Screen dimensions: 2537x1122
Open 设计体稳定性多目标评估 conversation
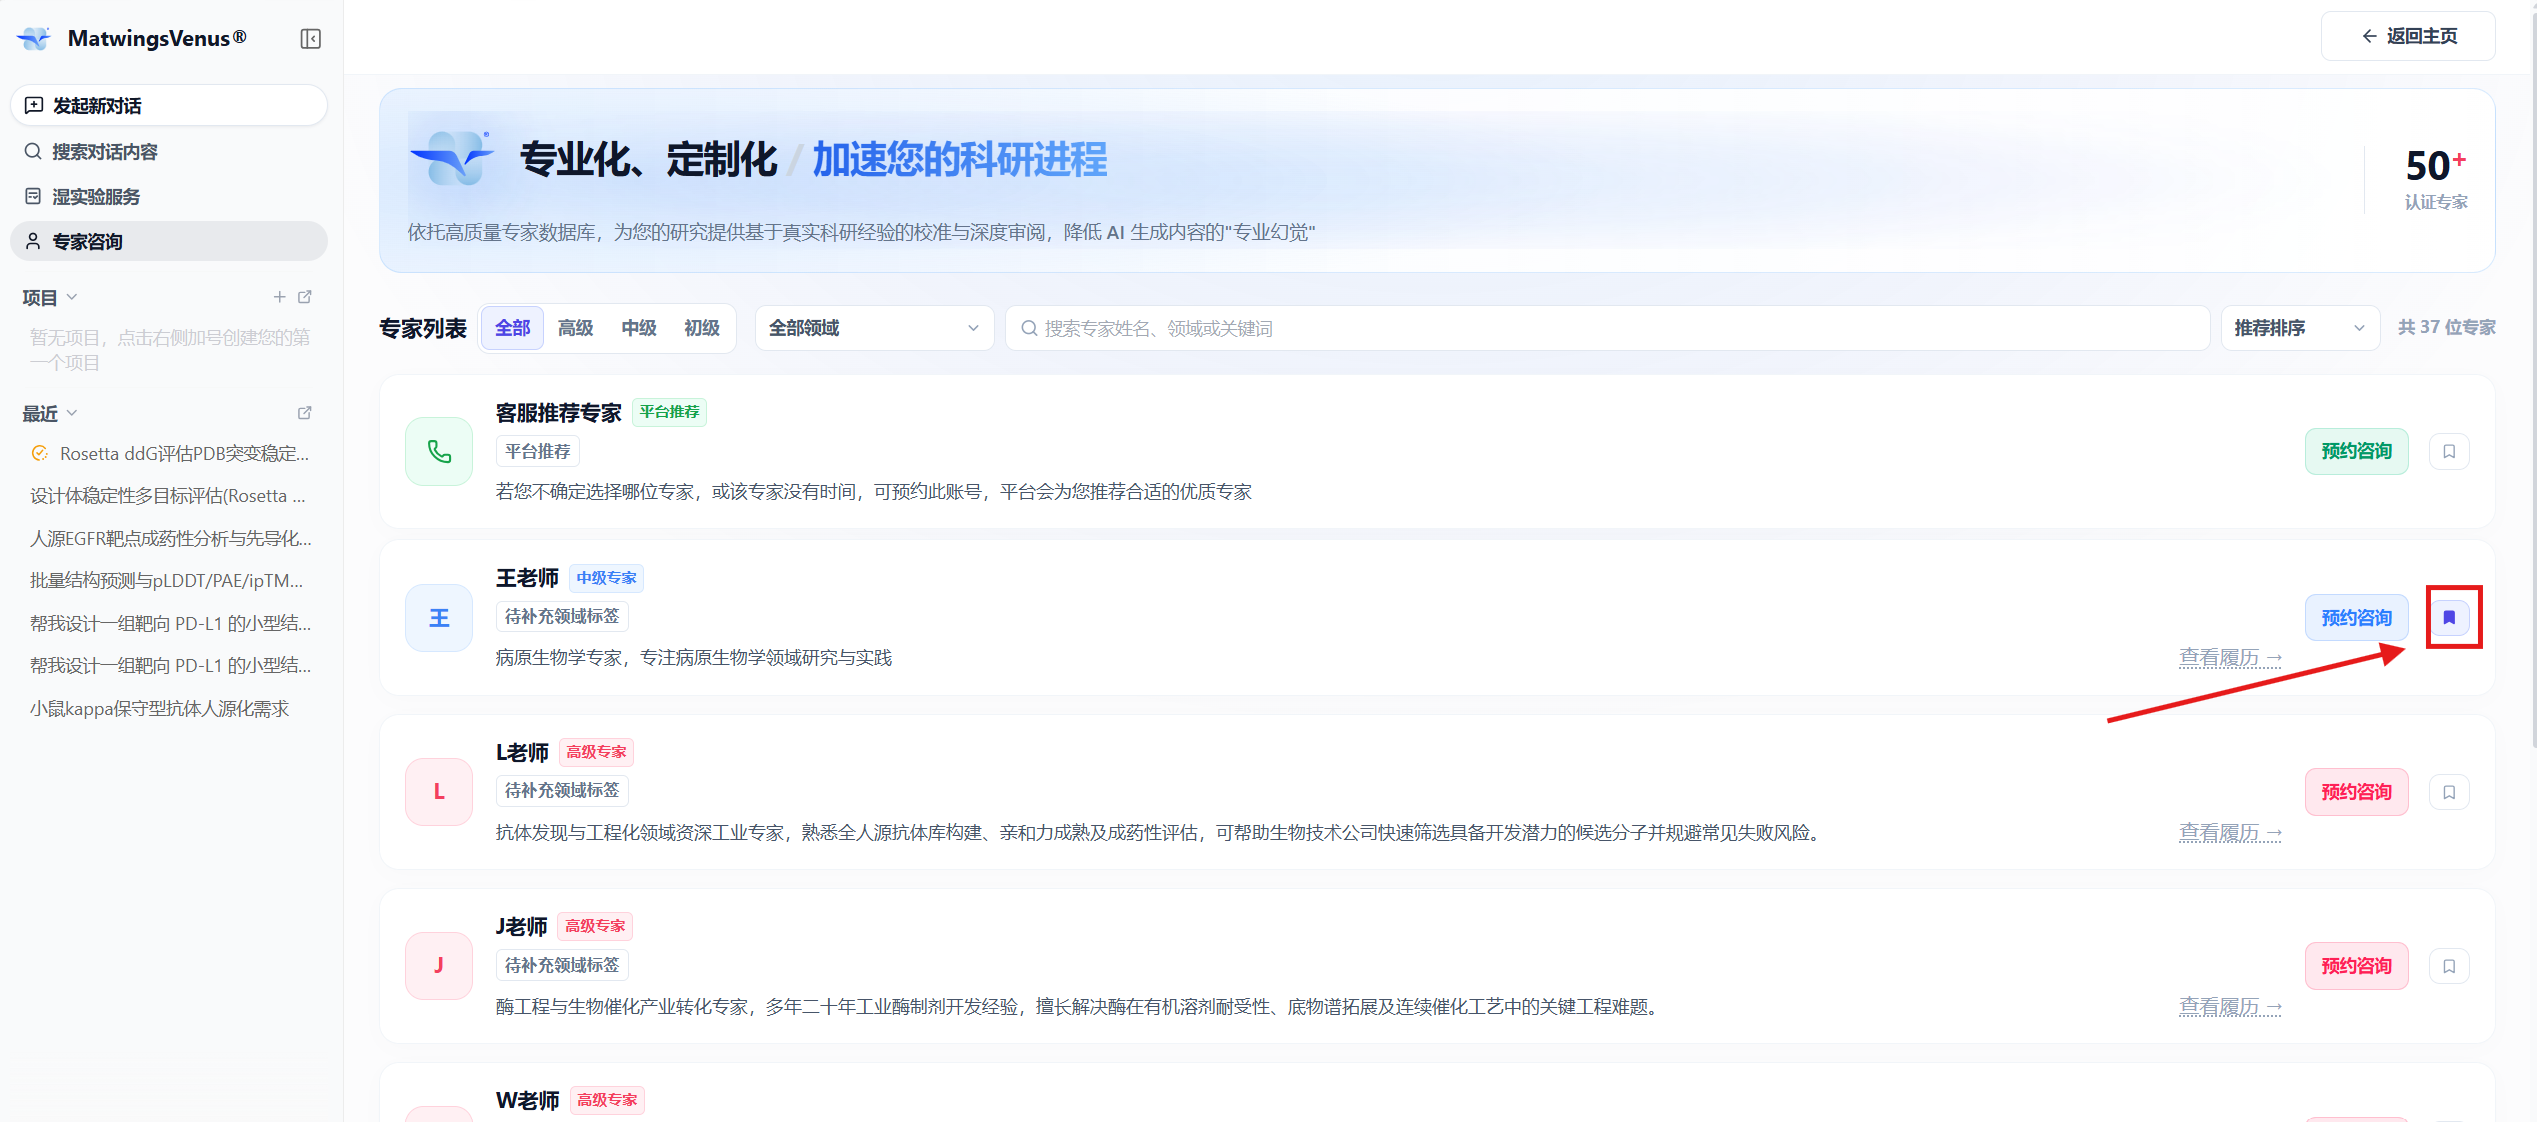[169, 496]
